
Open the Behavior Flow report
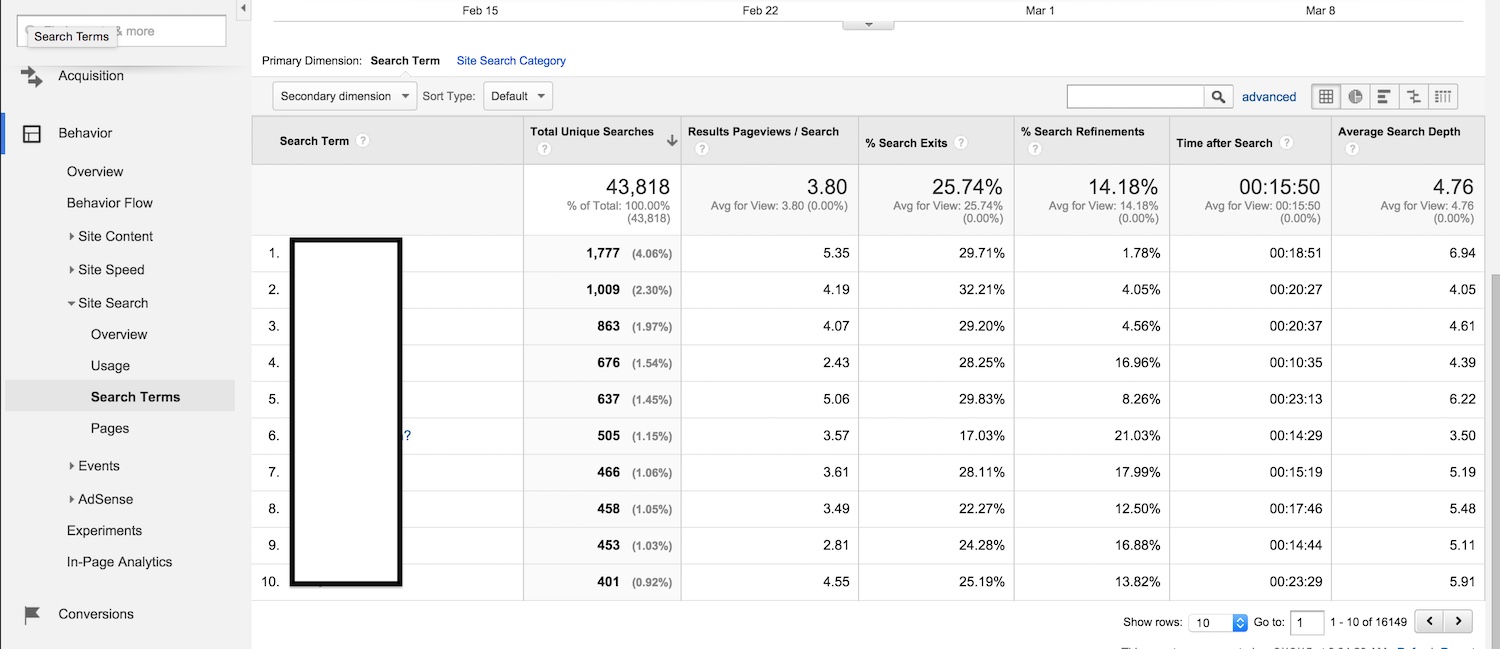[x=110, y=202]
